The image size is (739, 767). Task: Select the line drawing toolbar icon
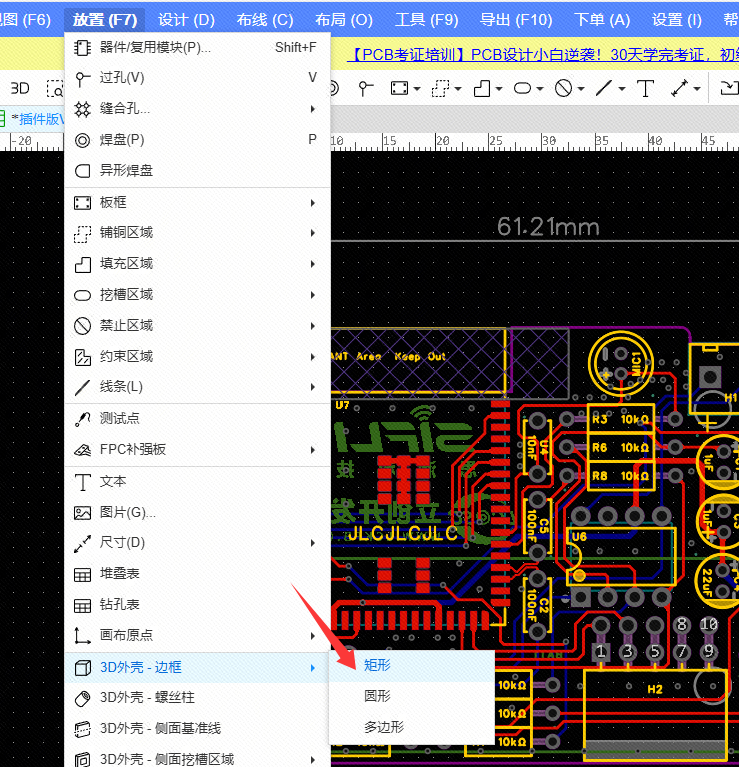click(603, 89)
